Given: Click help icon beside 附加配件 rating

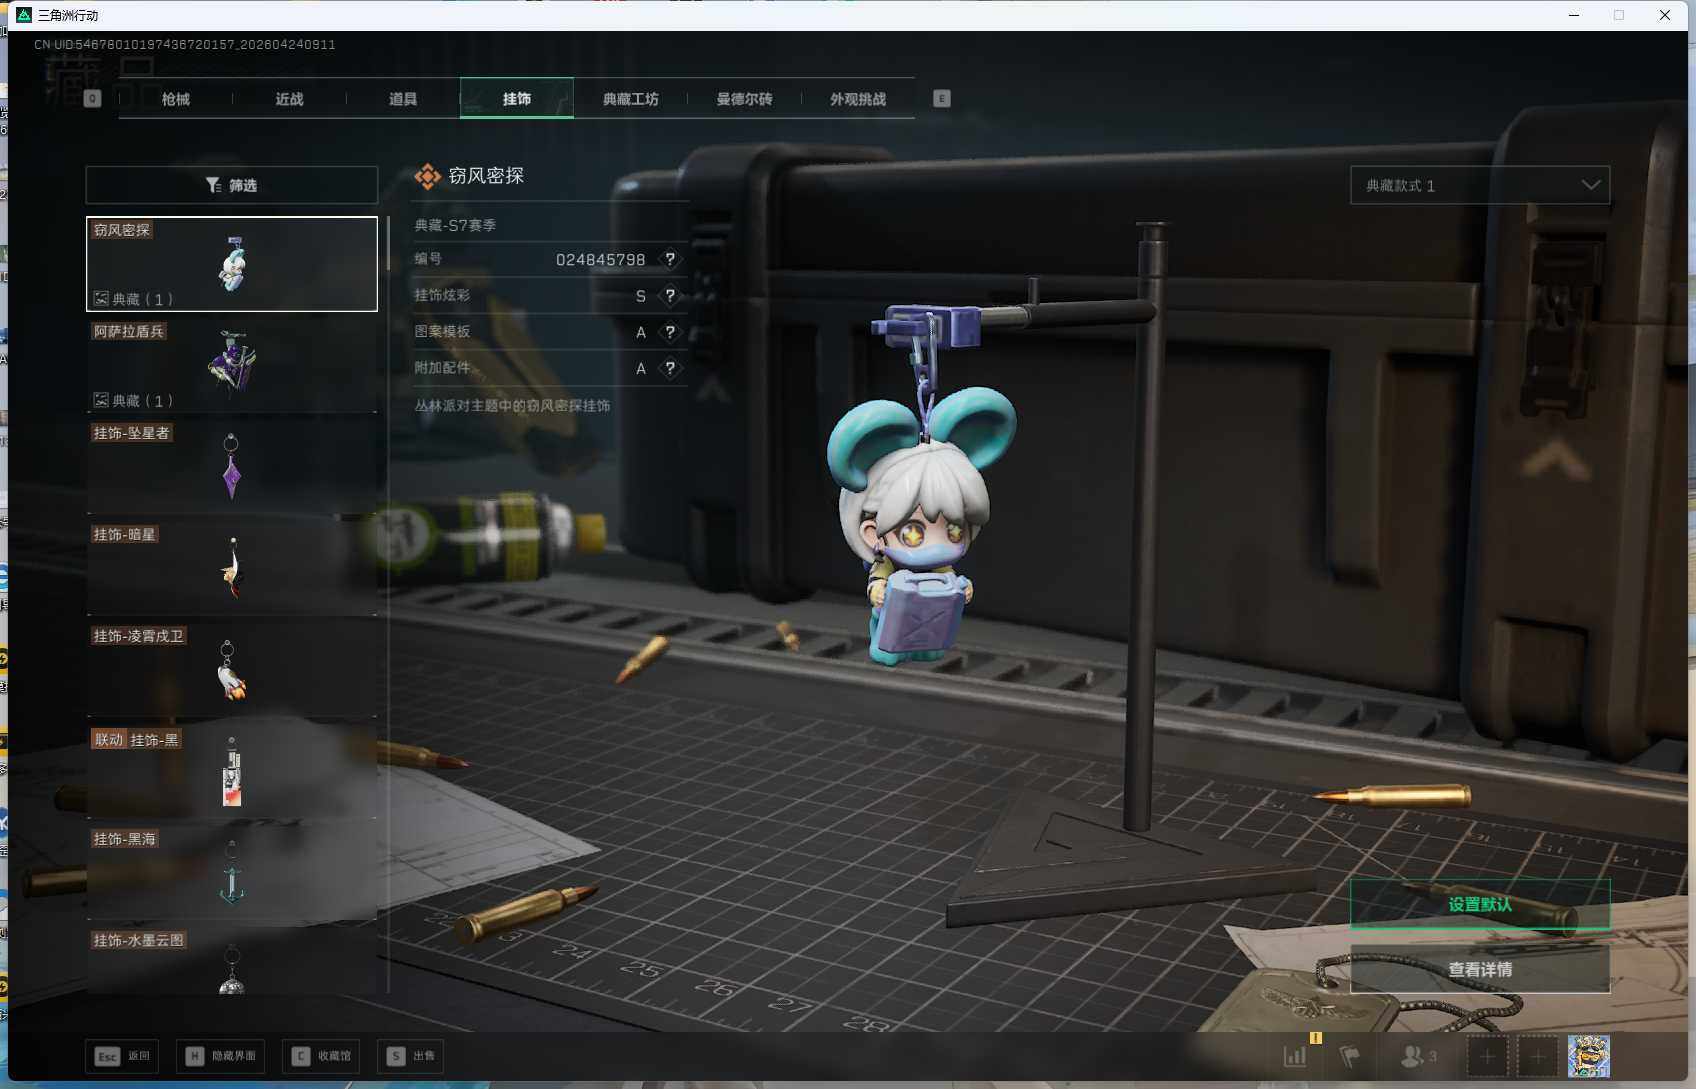Looking at the screenshot, I should (x=670, y=368).
